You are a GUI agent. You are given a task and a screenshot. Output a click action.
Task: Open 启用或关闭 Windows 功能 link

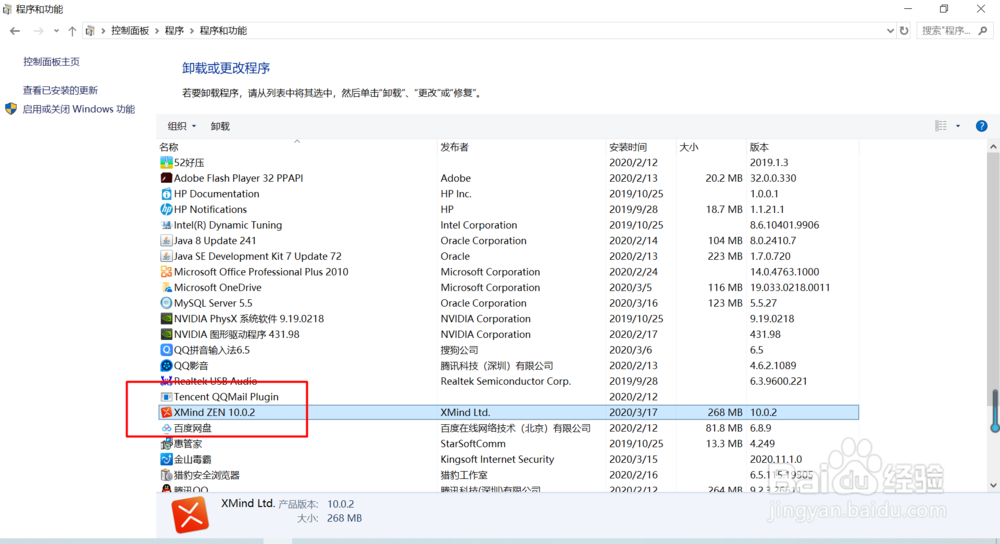tap(78, 109)
